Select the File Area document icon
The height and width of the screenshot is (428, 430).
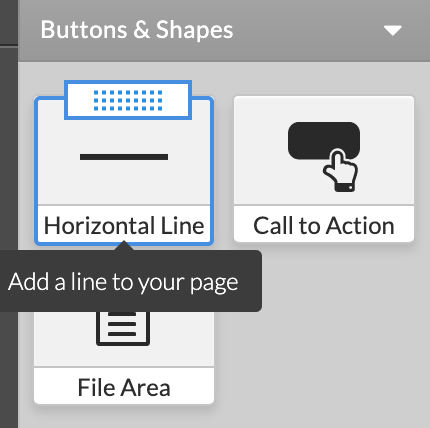[123, 329]
